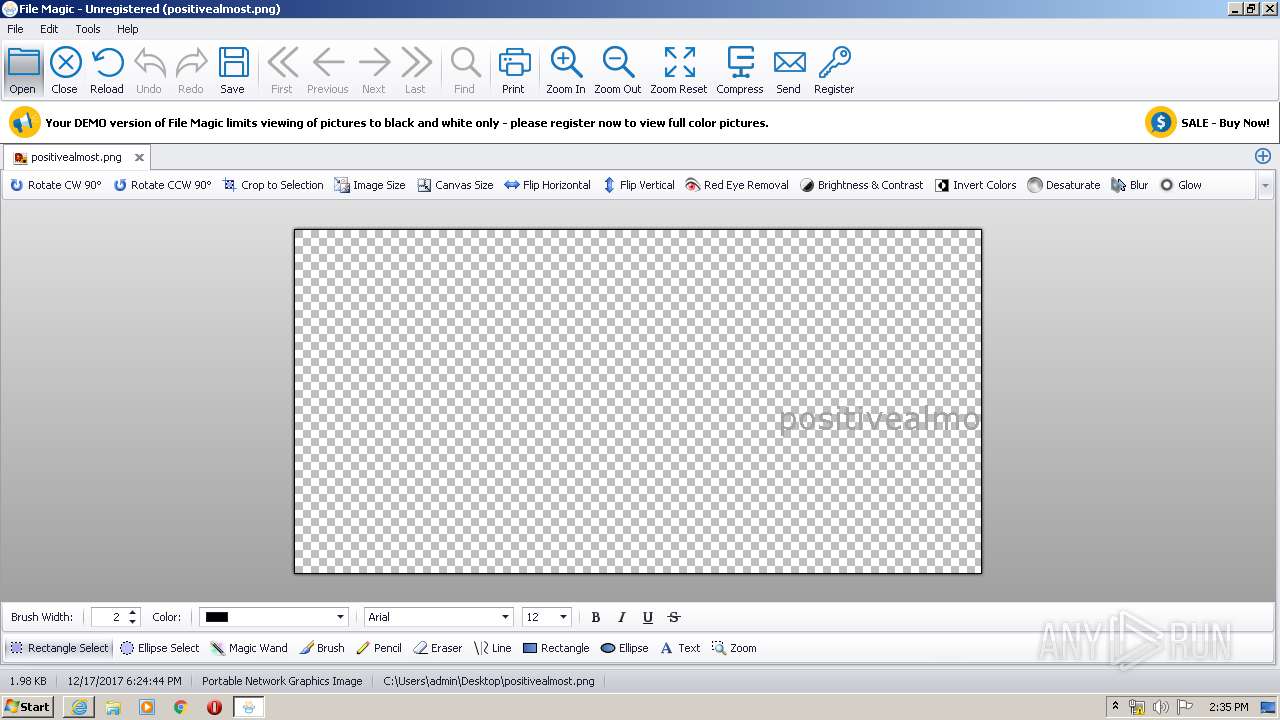Image resolution: width=1280 pixels, height=720 pixels.
Task: Apply Flip Horizontal
Action: coord(547,185)
